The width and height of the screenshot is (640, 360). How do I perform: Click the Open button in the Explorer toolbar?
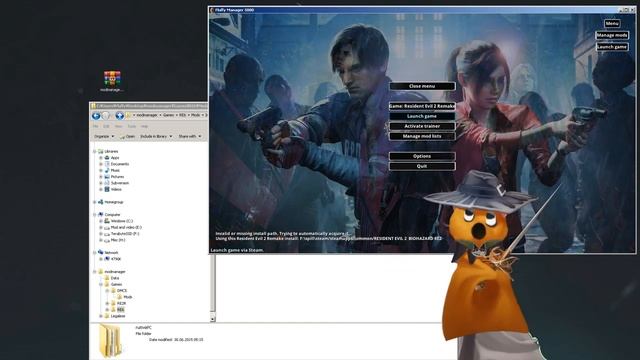point(127,136)
